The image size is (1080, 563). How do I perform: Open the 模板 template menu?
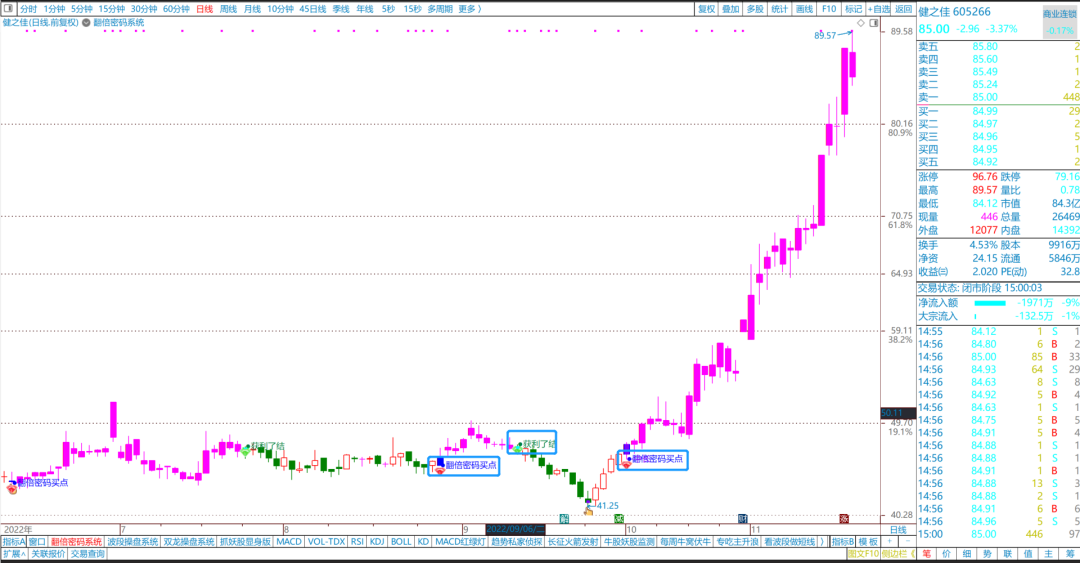click(868, 542)
